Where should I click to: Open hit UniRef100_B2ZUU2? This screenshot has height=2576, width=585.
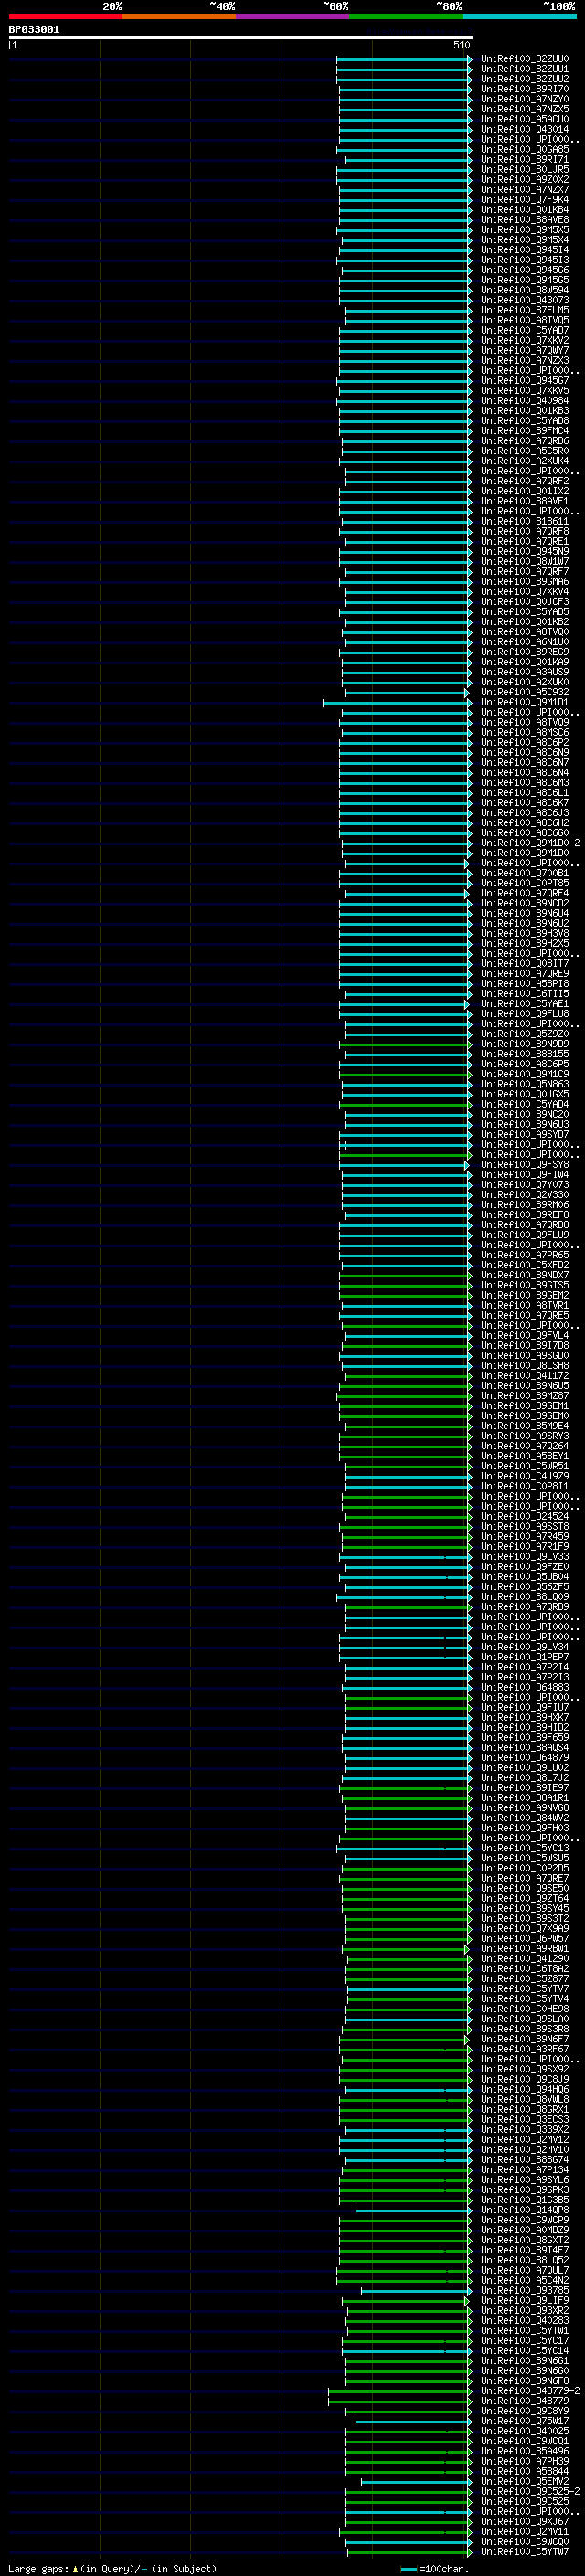524,79
